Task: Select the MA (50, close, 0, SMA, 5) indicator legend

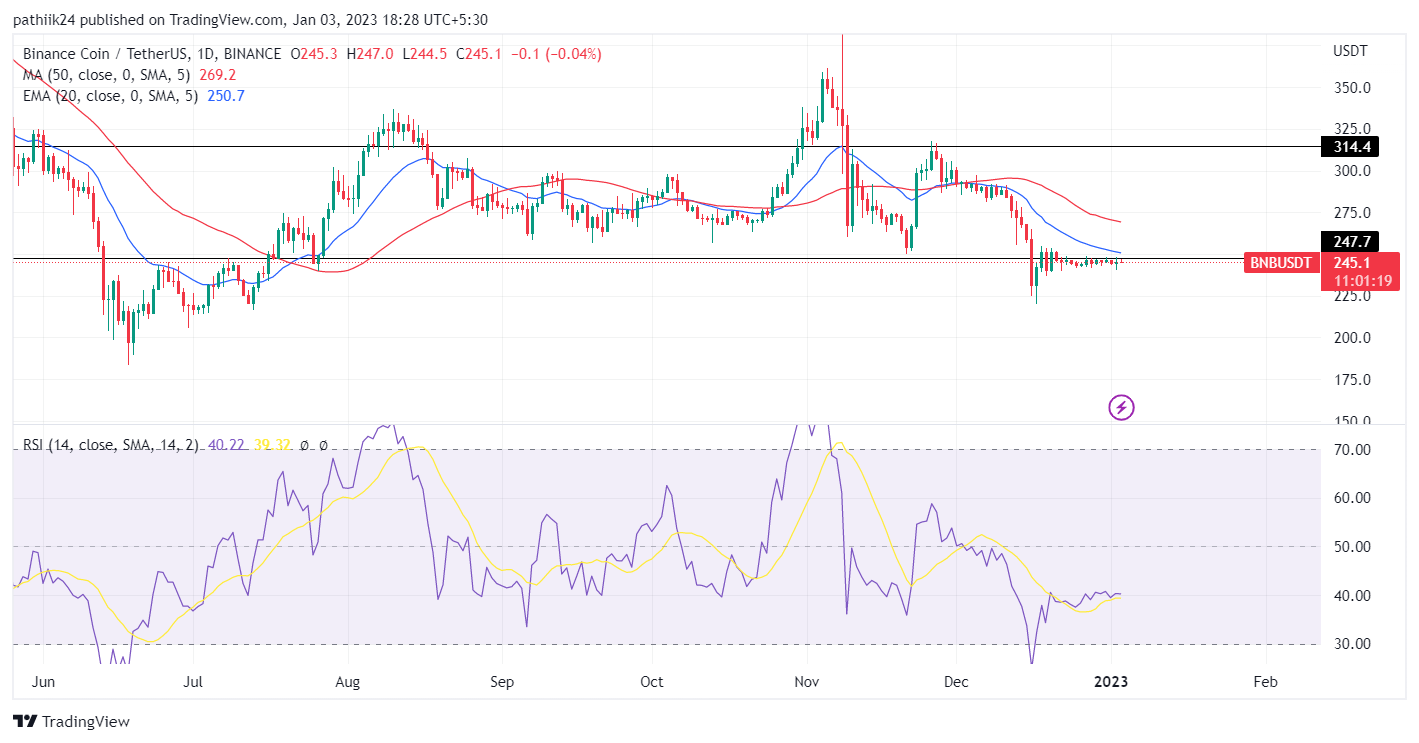Action: click(x=108, y=75)
